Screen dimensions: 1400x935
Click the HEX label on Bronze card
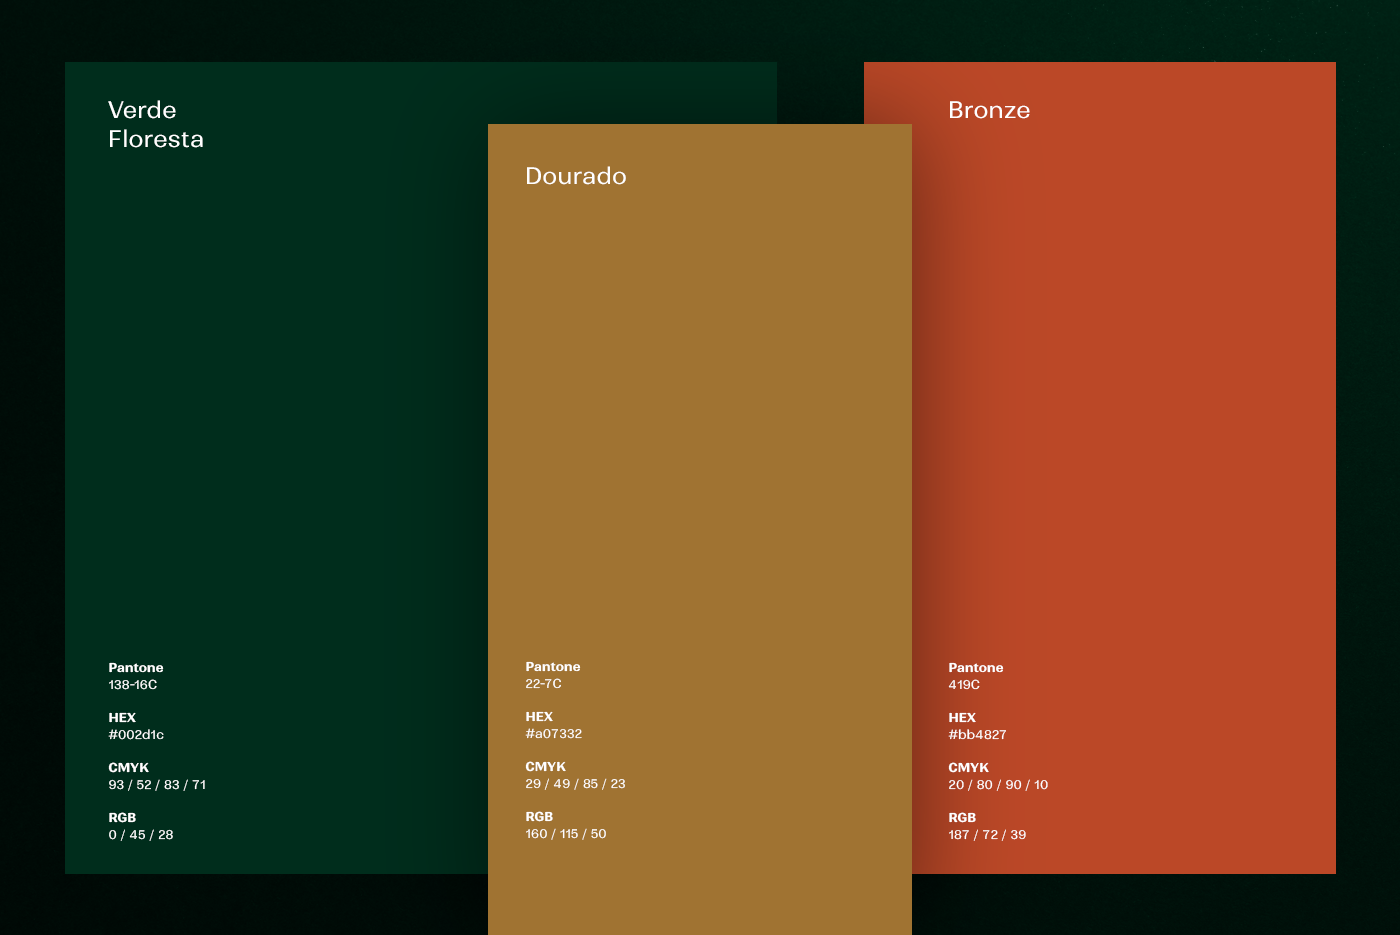tap(962, 718)
